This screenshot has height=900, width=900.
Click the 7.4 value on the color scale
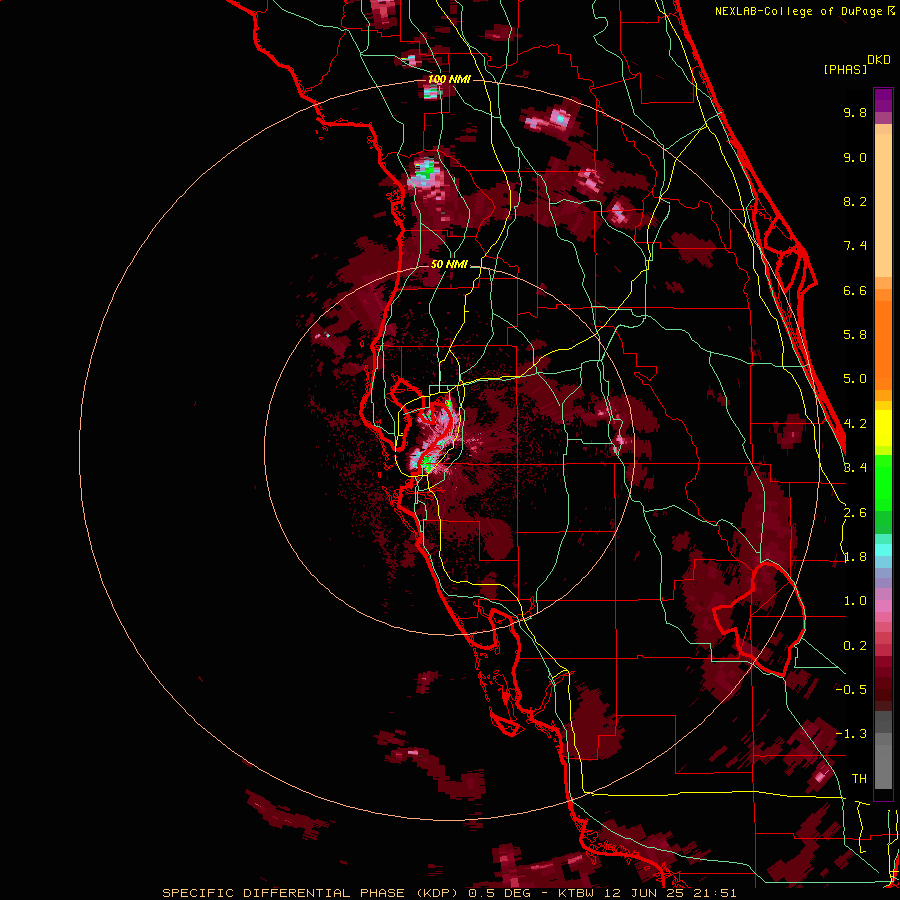click(855, 246)
